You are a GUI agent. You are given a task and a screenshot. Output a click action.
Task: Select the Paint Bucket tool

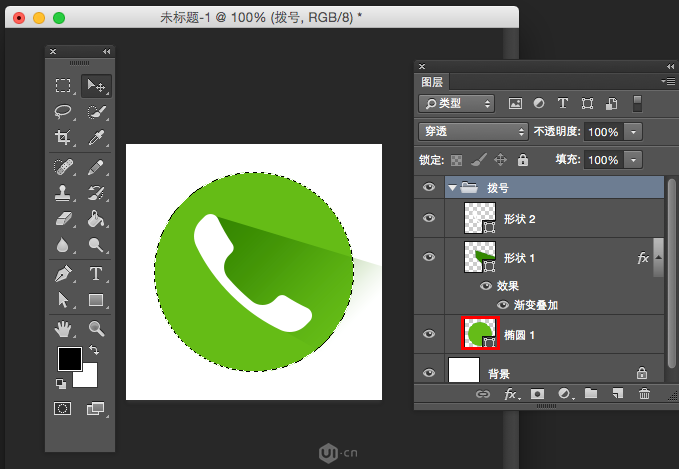[96, 219]
